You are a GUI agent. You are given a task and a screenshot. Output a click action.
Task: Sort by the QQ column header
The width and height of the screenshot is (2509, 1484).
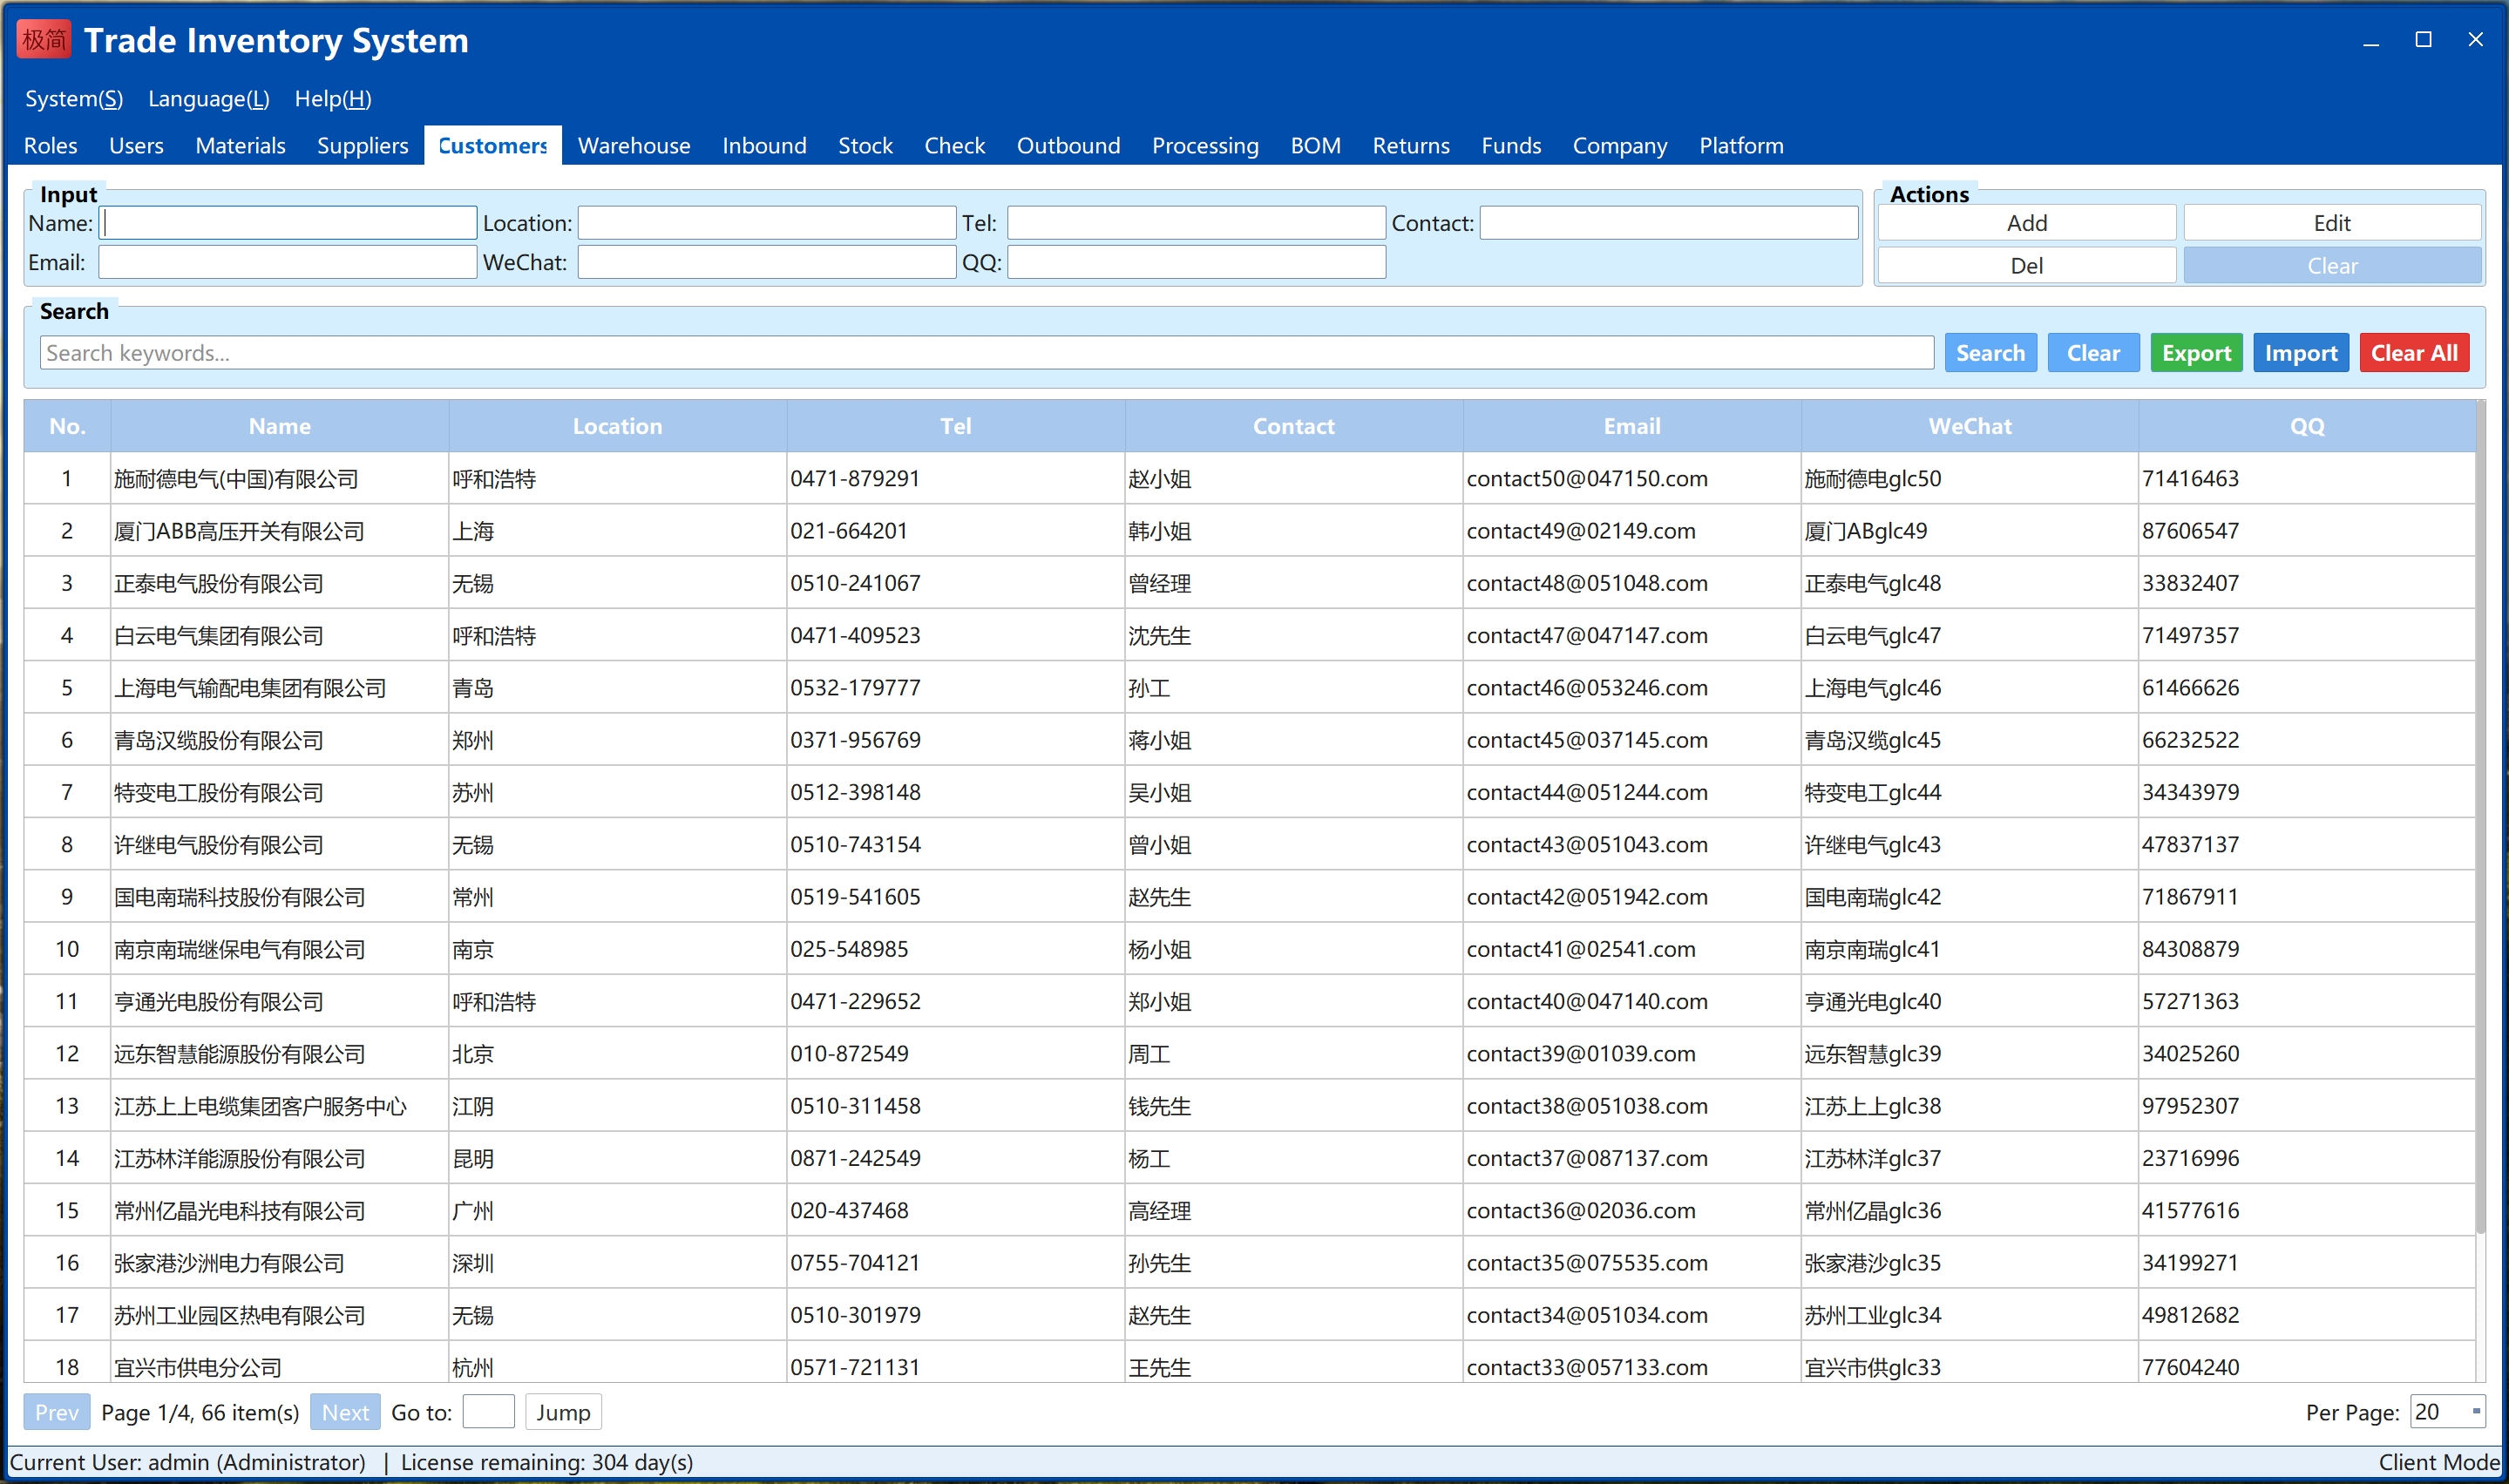(2307, 426)
